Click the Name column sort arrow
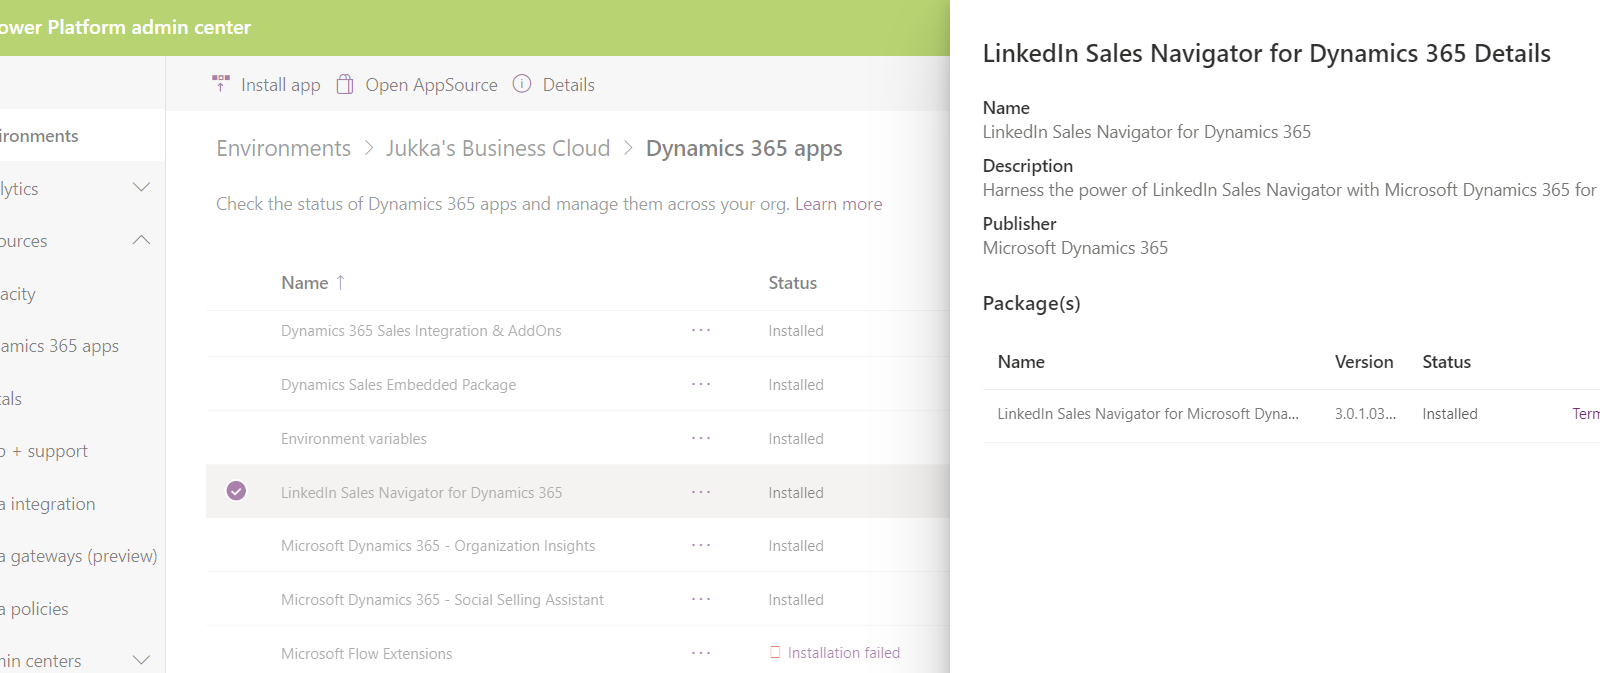This screenshot has height=673, width=1600. (x=340, y=283)
